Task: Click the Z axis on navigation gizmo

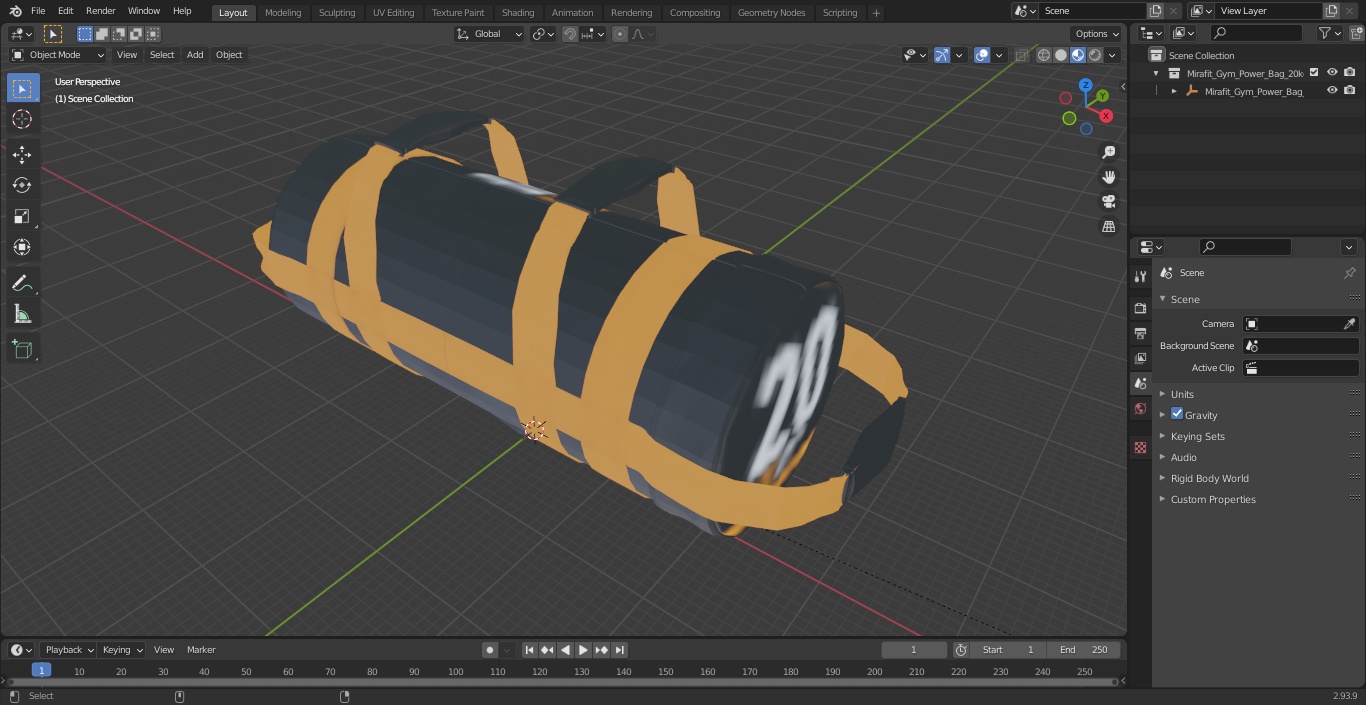Action: pos(1086,85)
